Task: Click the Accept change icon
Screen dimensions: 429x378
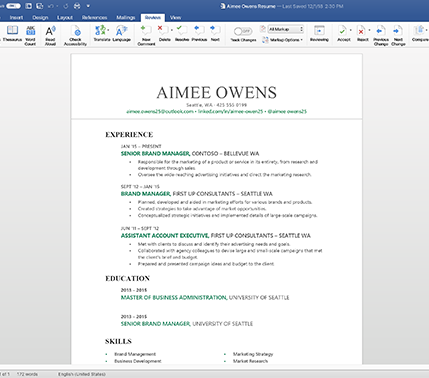Action: pos(342,31)
